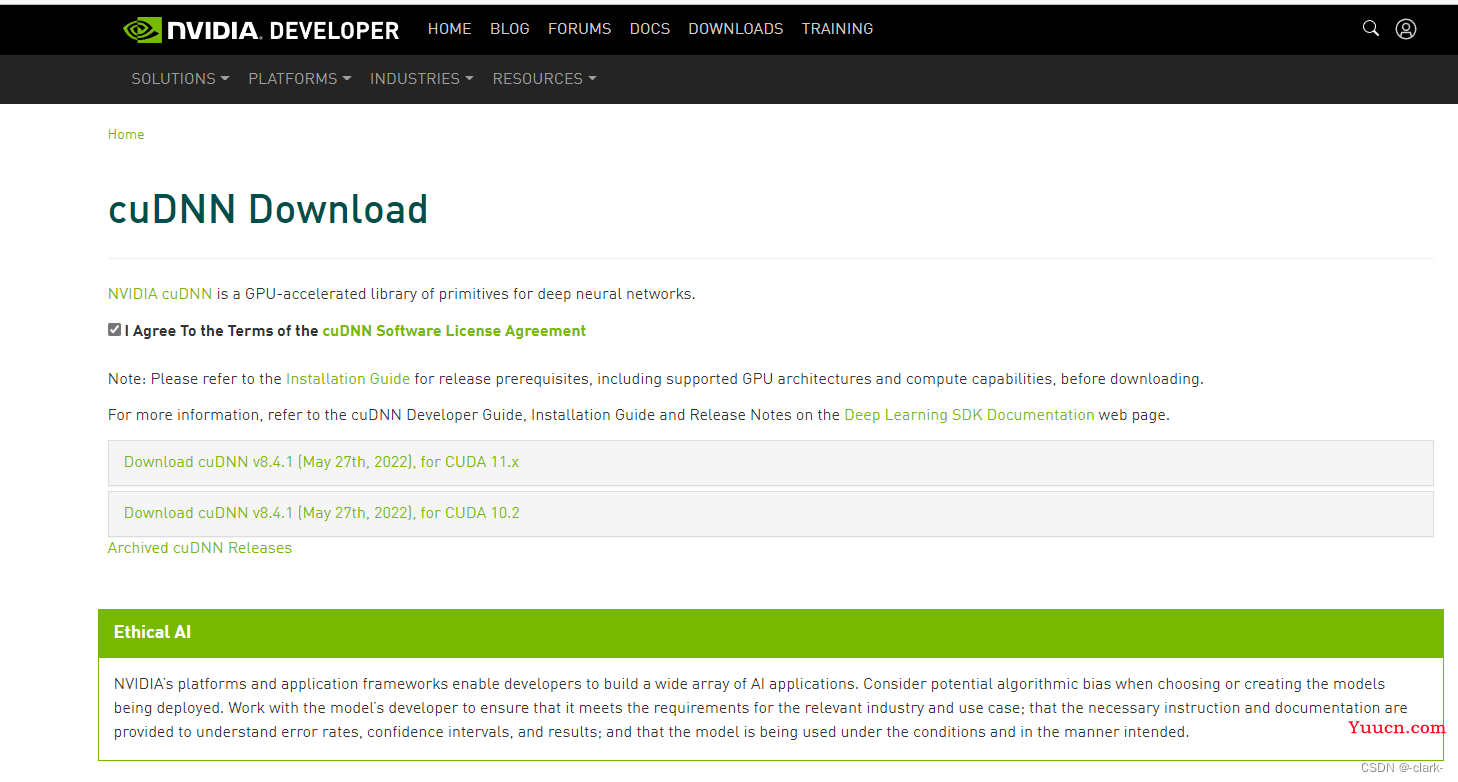Screen dimensions: 1458x782
Task: Expand Download cuDNN v8.4.1 for CUDA 10.2
Action: [x=770, y=514]
